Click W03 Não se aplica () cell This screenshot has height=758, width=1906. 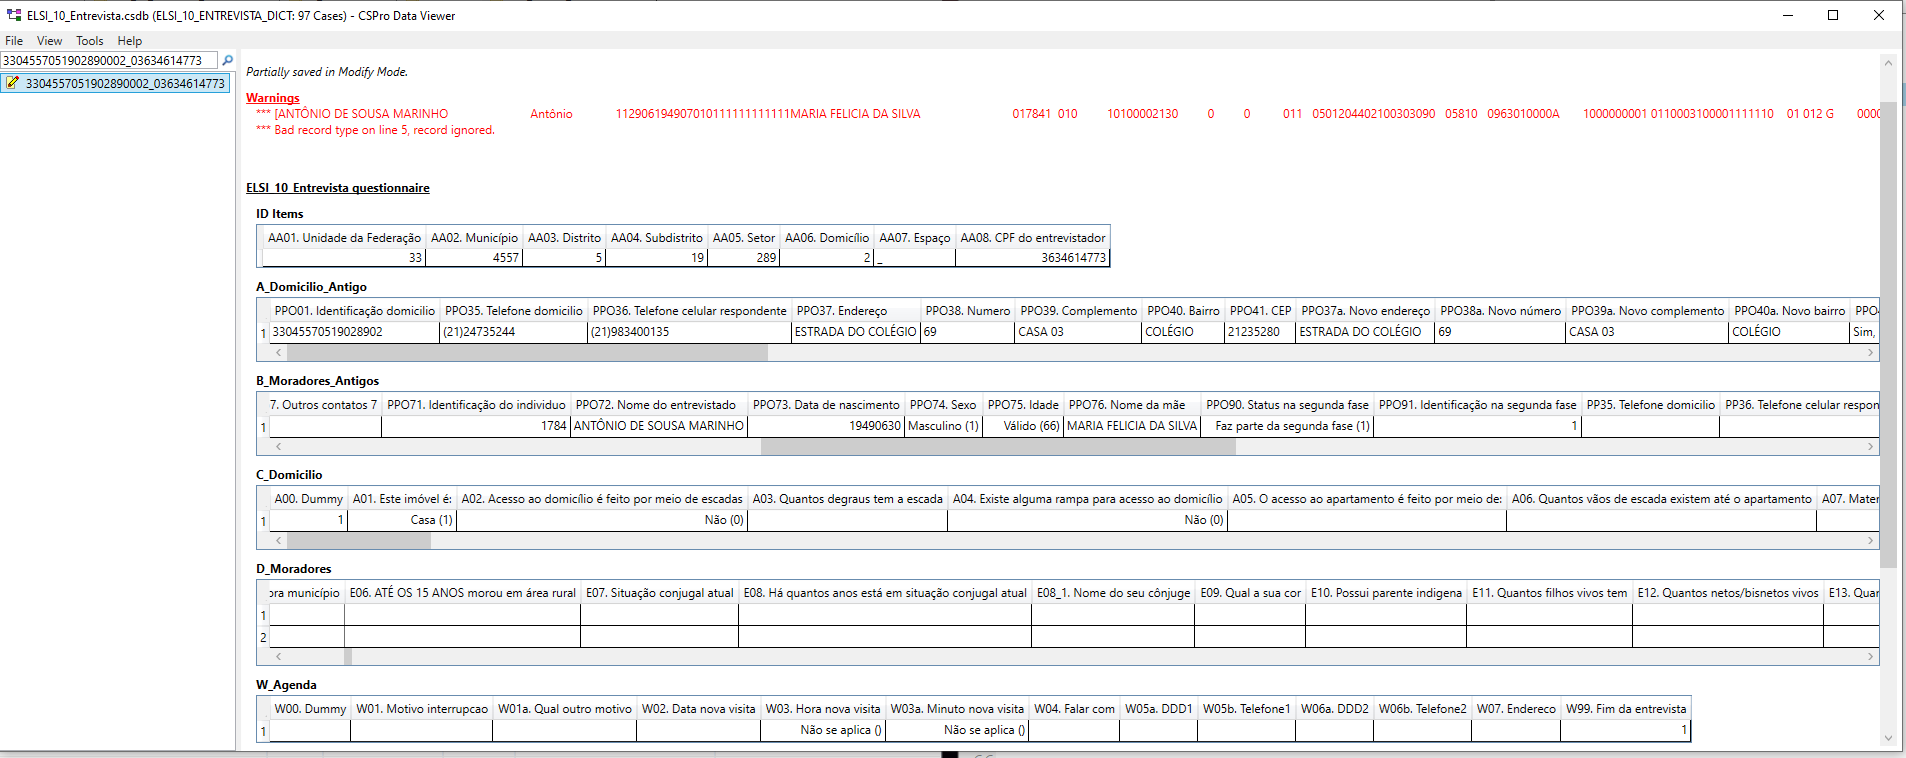pyautogui.click(x=823, y=730)
